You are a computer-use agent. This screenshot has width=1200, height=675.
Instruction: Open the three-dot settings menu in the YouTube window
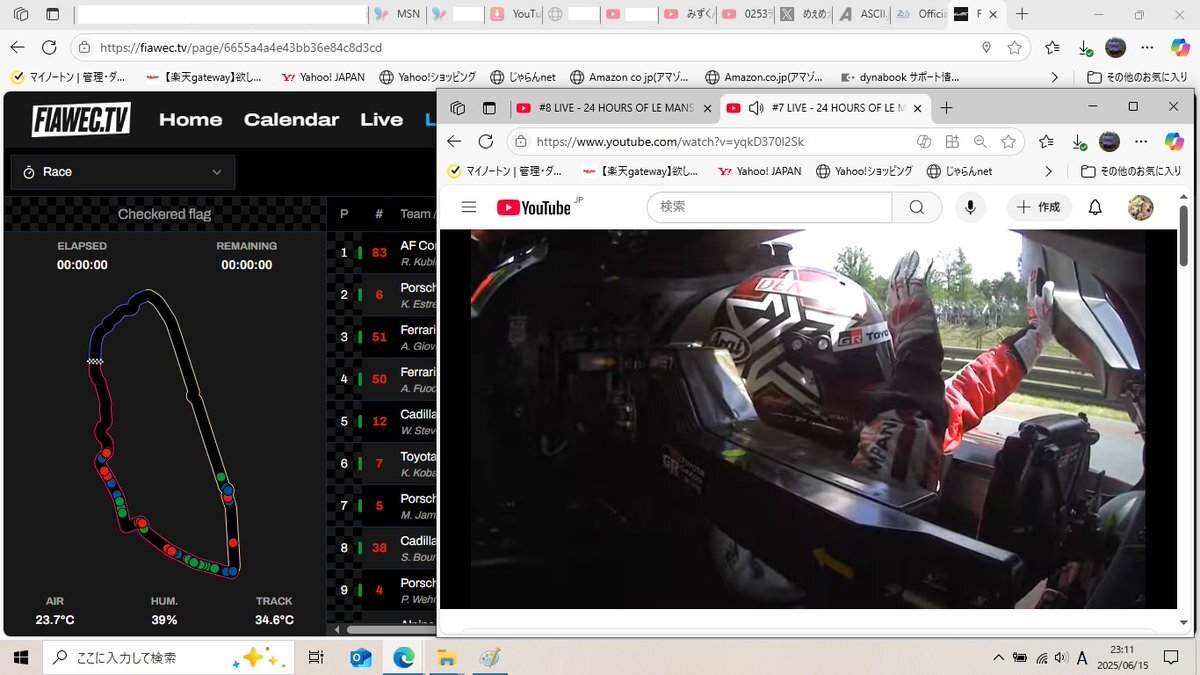(x=1141, y=142)
